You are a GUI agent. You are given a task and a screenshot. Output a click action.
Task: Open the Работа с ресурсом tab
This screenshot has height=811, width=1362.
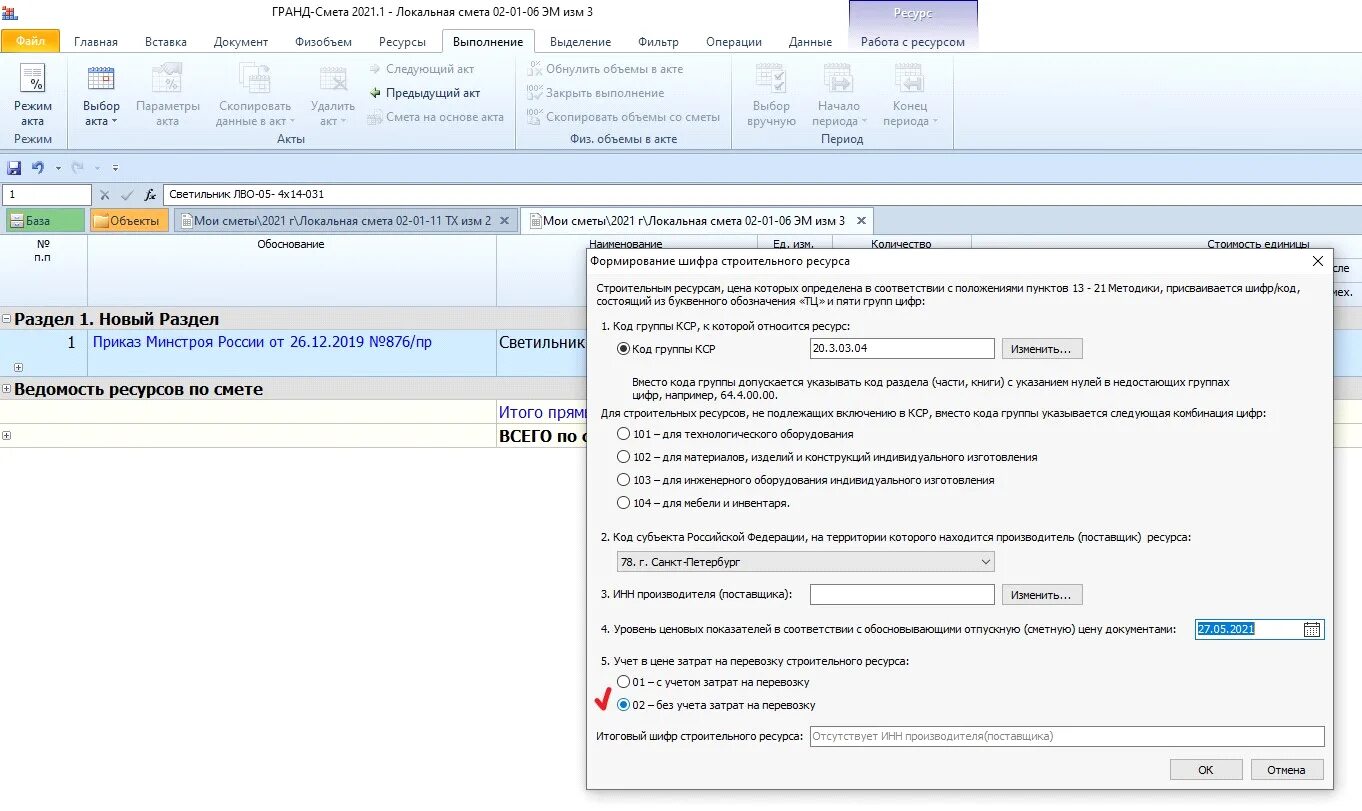[x=913, y=42]
